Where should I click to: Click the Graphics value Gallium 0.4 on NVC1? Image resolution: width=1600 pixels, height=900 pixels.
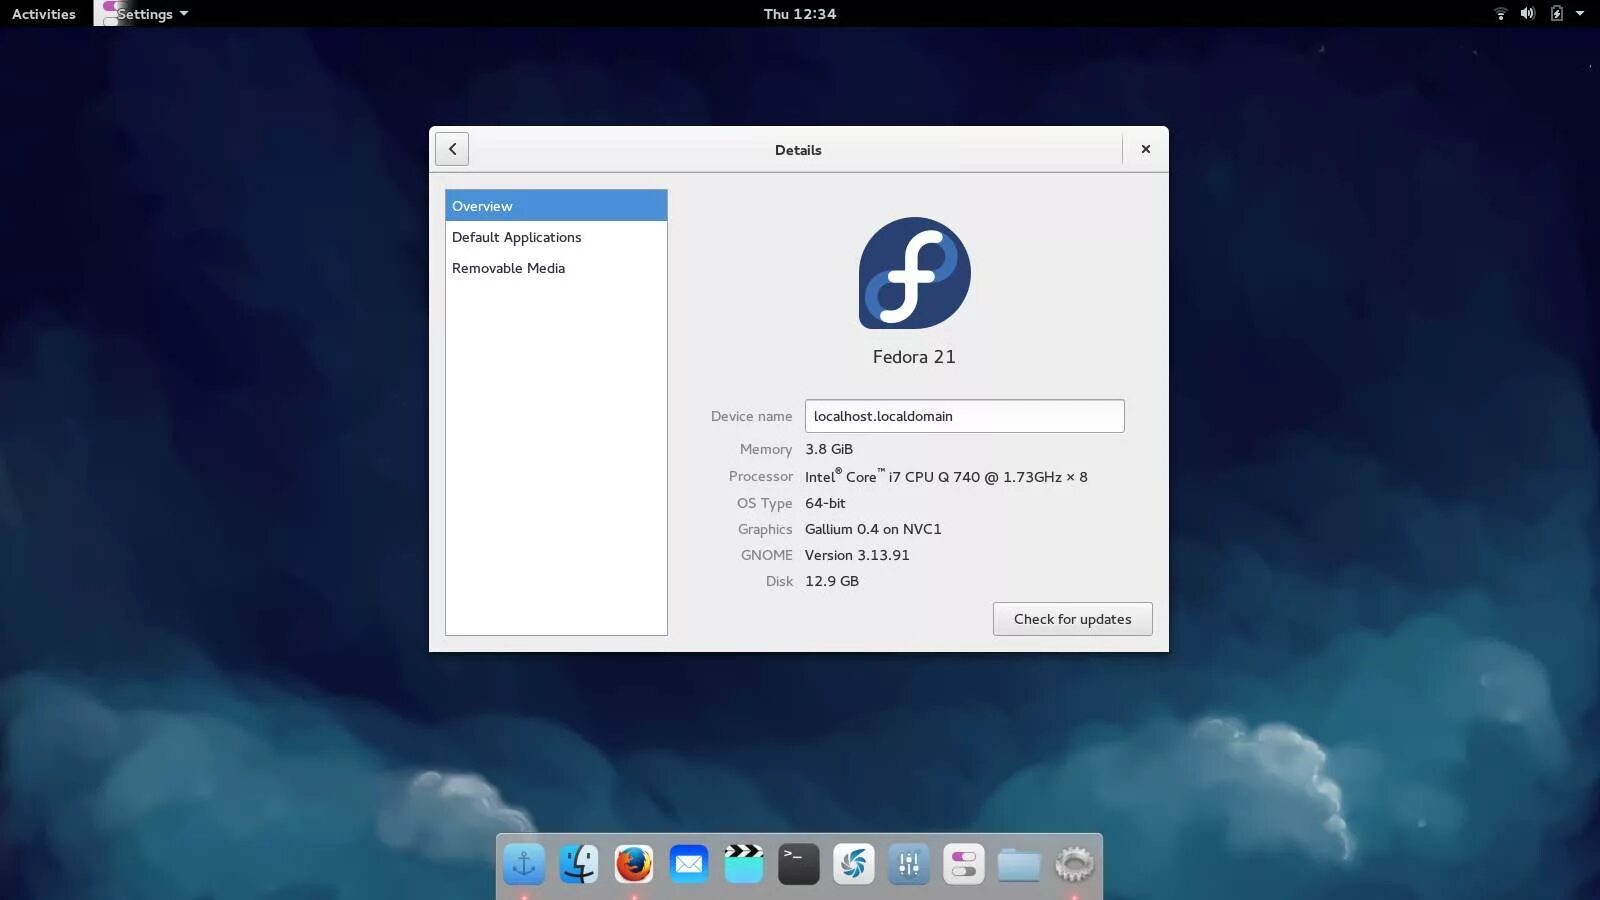(x=873, y=529)
